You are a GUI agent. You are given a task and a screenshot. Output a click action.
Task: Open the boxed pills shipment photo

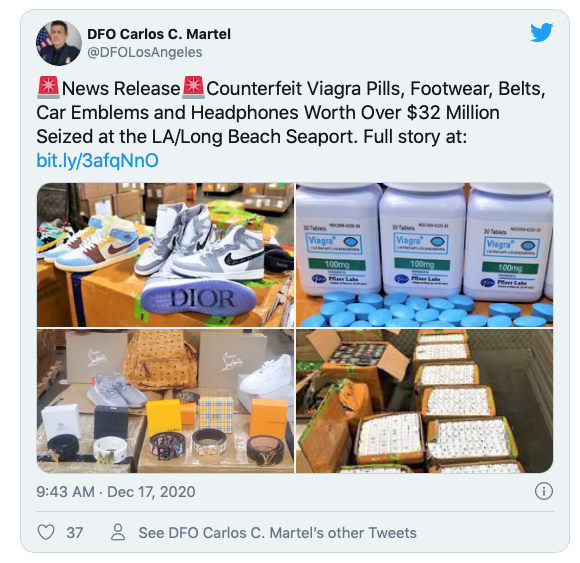tap(424, 401)
